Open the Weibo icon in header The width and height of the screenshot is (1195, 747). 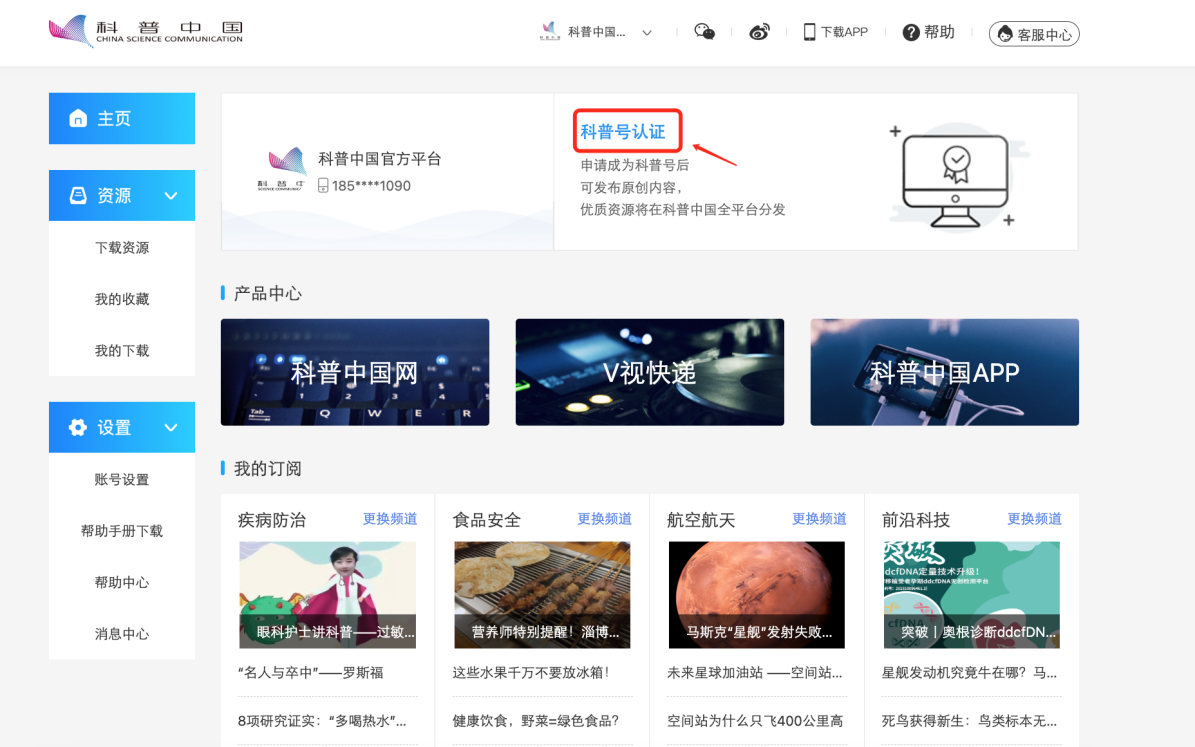[759, 32]
